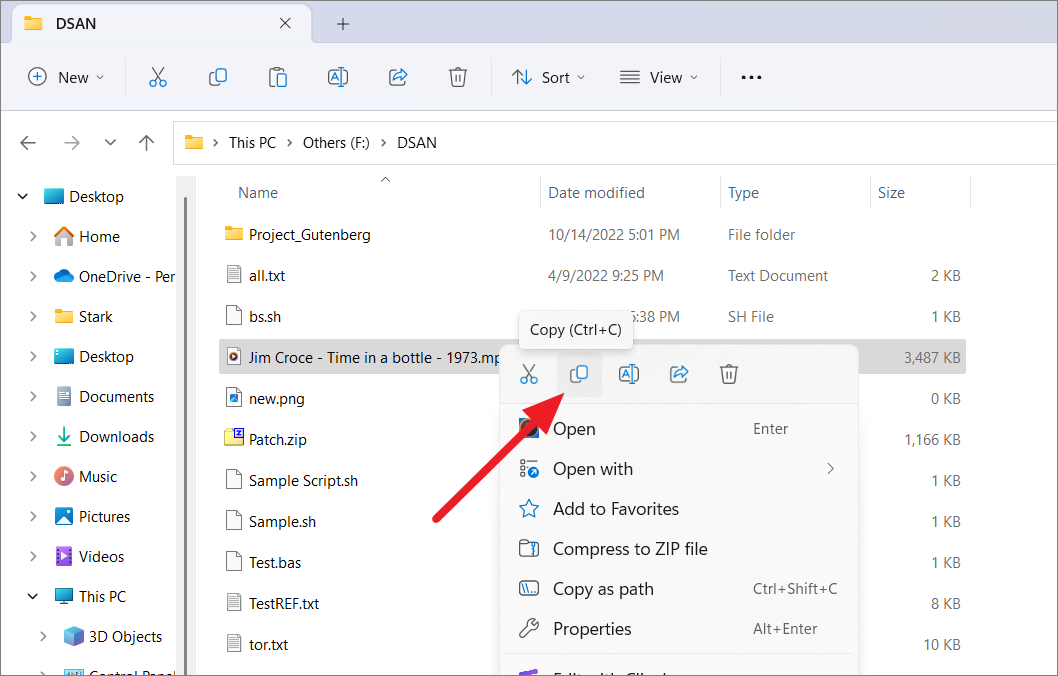Select the TestREF.txt file
The image size is (1058, 676).
click(283, 604)
